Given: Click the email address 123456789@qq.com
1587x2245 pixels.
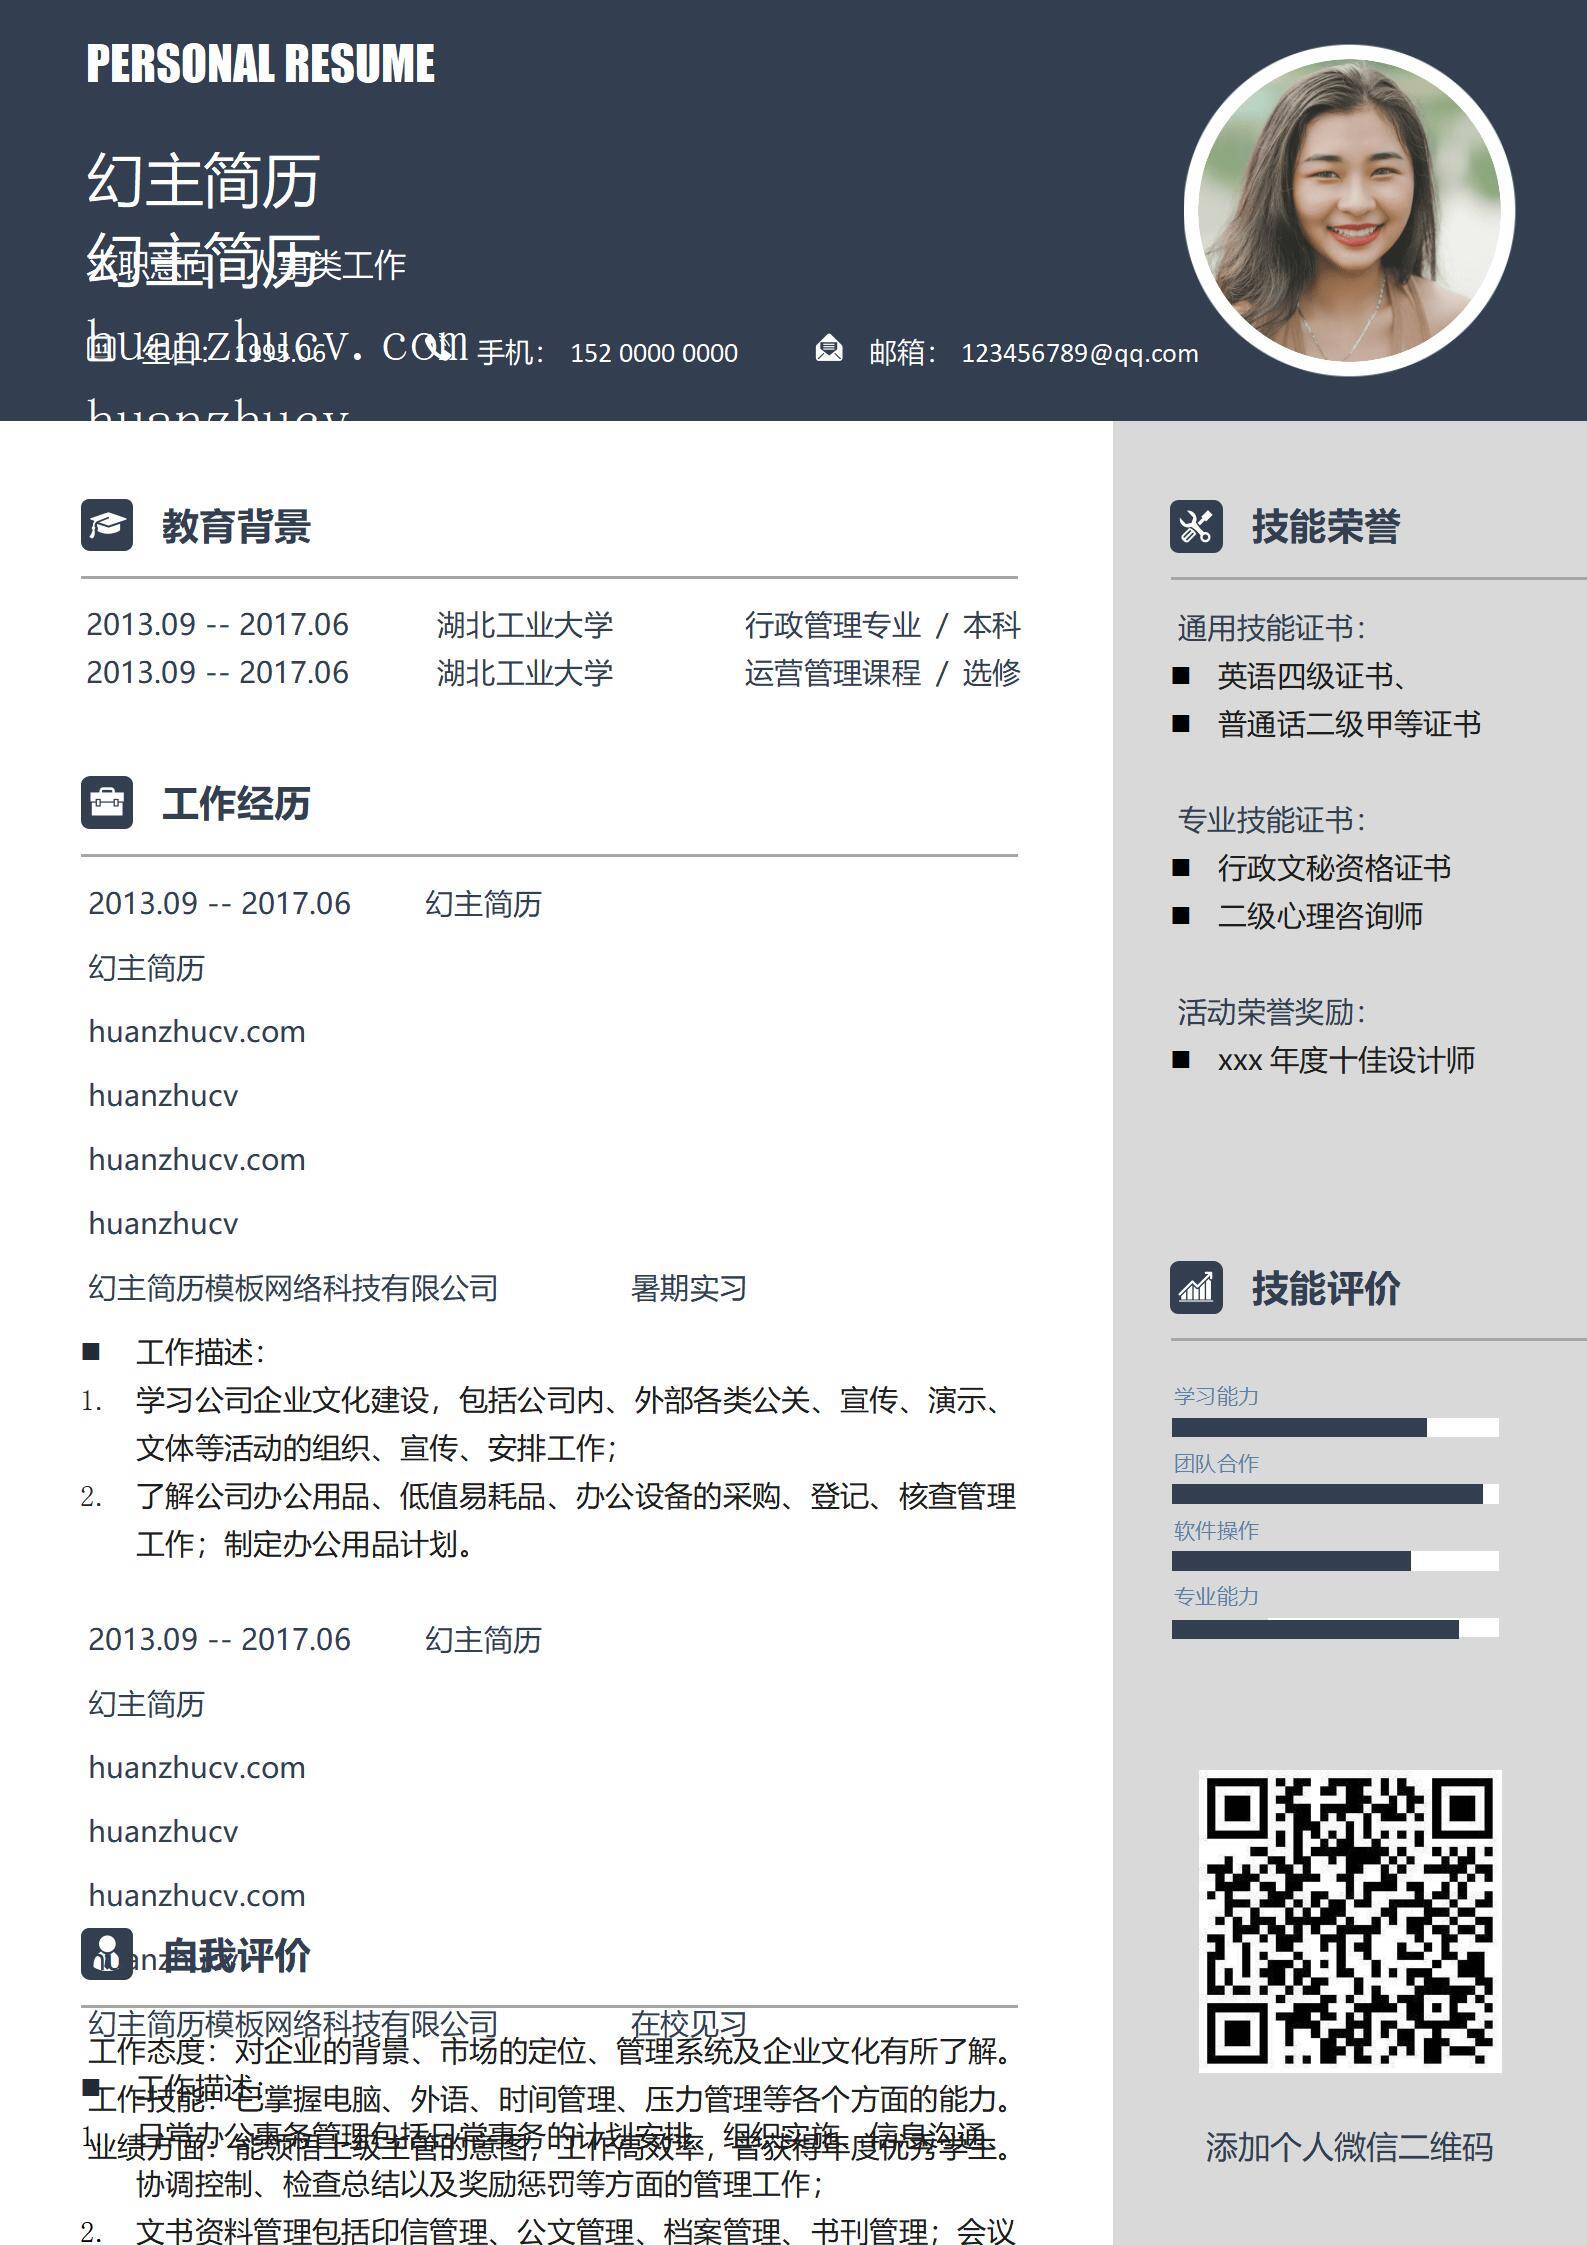Looking at the screenshot, I should coord(1079,353).
